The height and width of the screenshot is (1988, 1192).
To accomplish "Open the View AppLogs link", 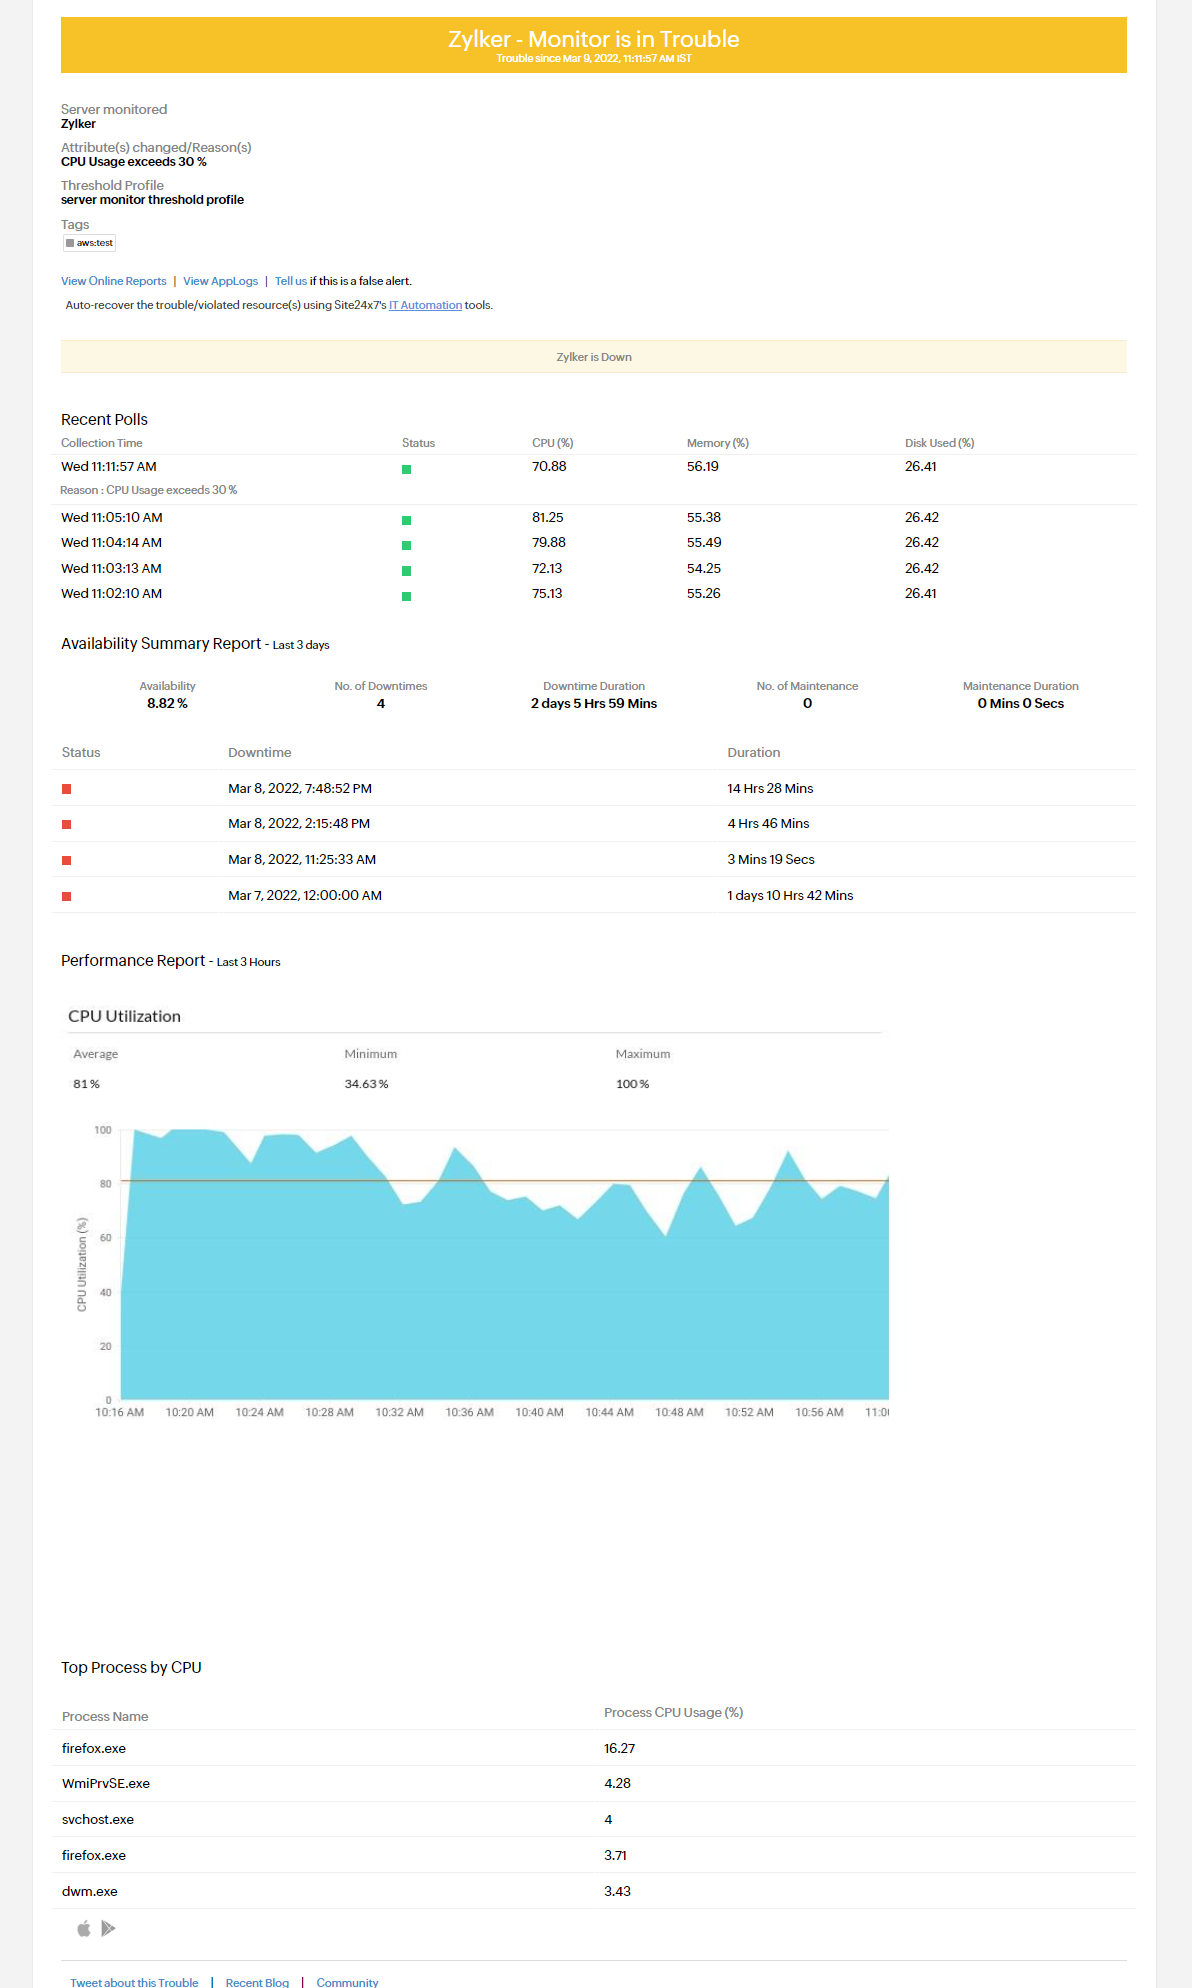I will pos(220,281).
